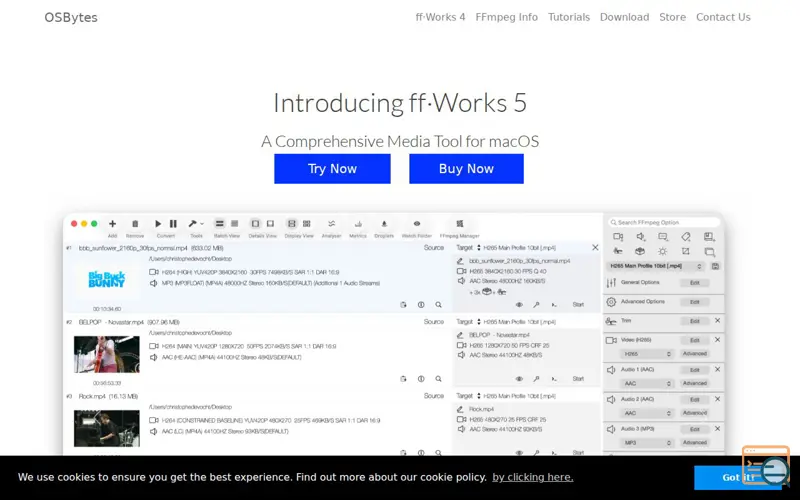Screen dimensions: 800x500
Task: Open the Tools dropdown chevron
Action: pyautogui.click(x=202, y=224)
